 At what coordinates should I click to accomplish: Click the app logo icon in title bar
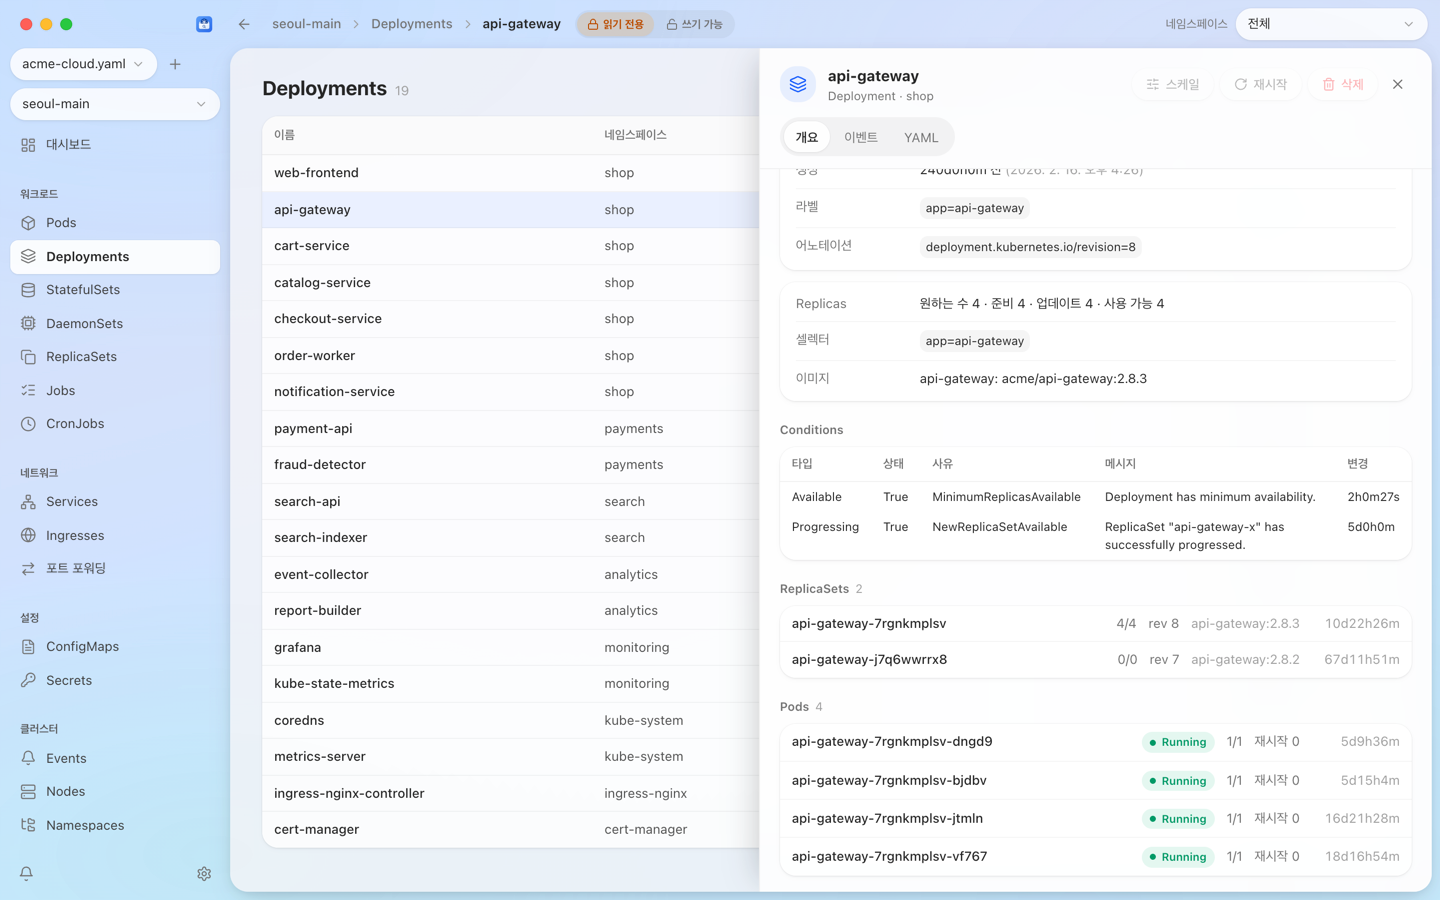click(204, 24)
